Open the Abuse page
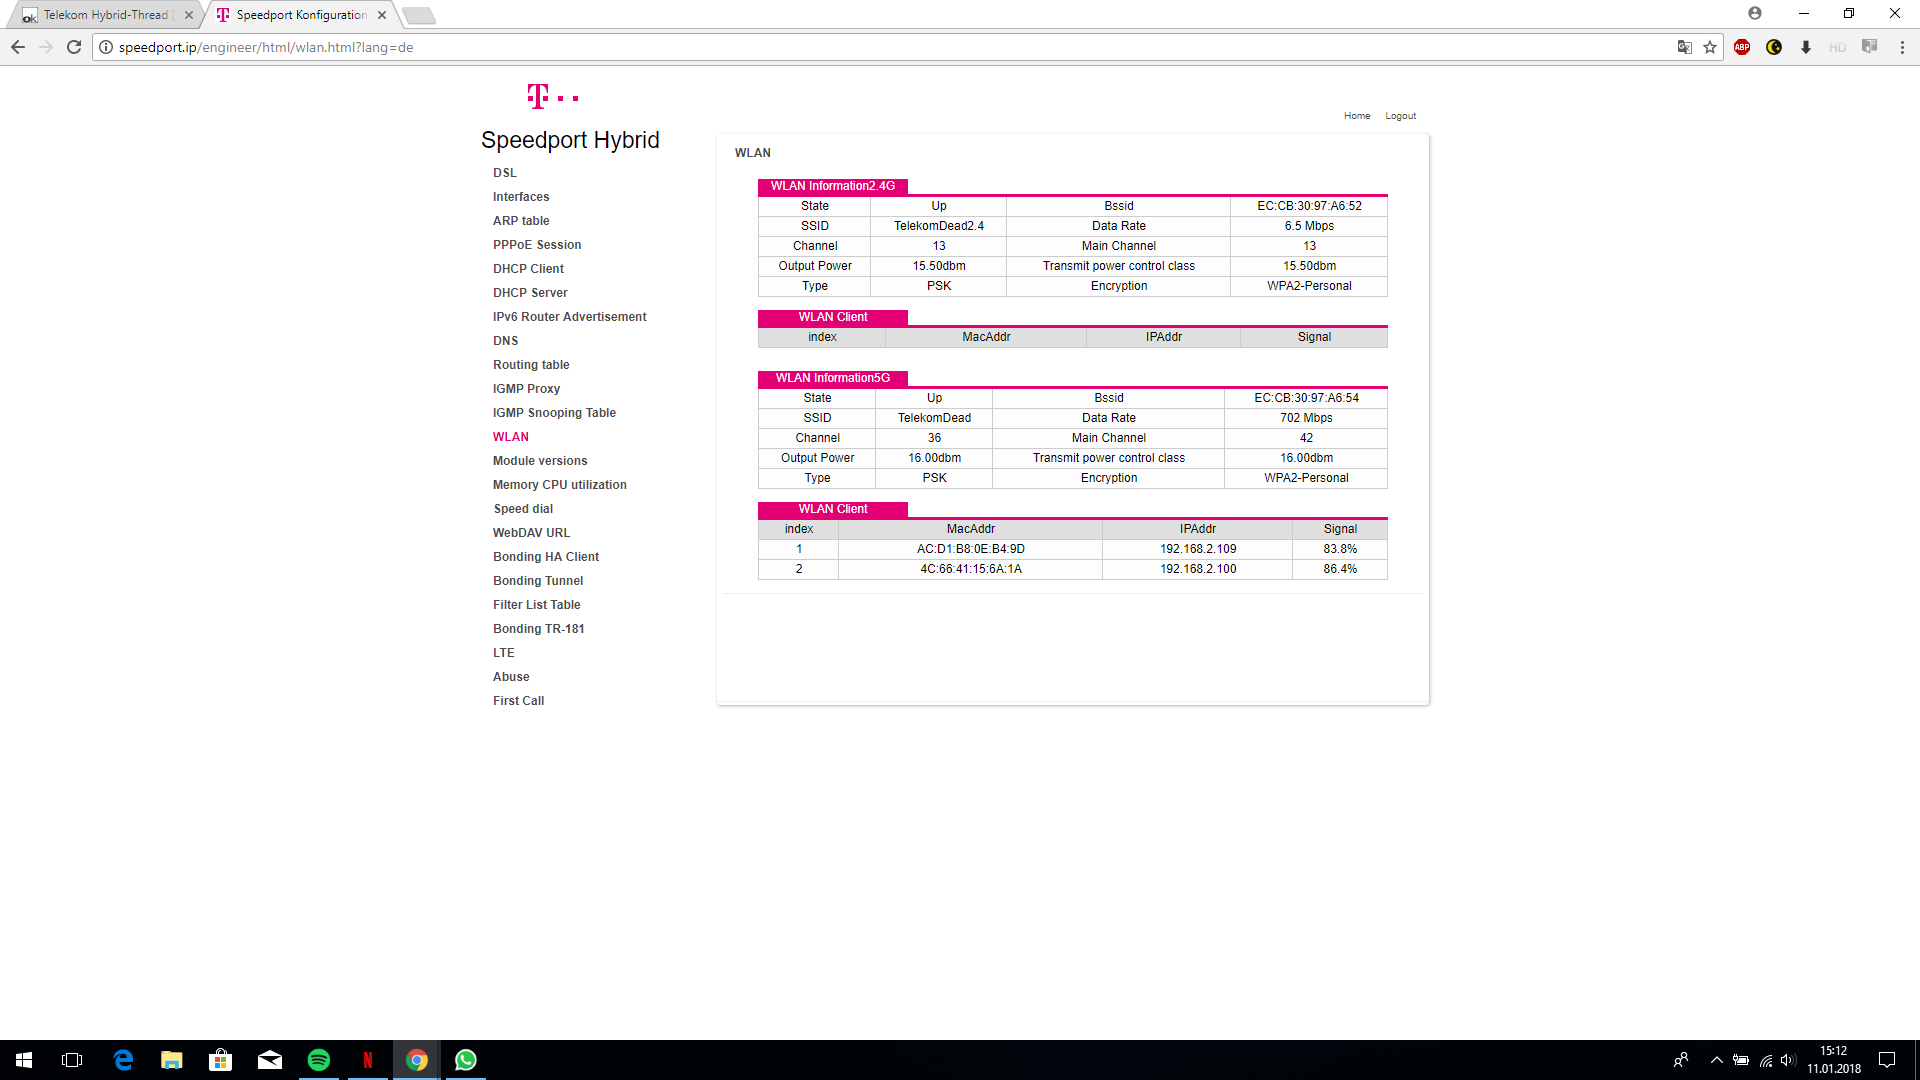This screenshot has height=1080, width=1920. pos(511,677)
